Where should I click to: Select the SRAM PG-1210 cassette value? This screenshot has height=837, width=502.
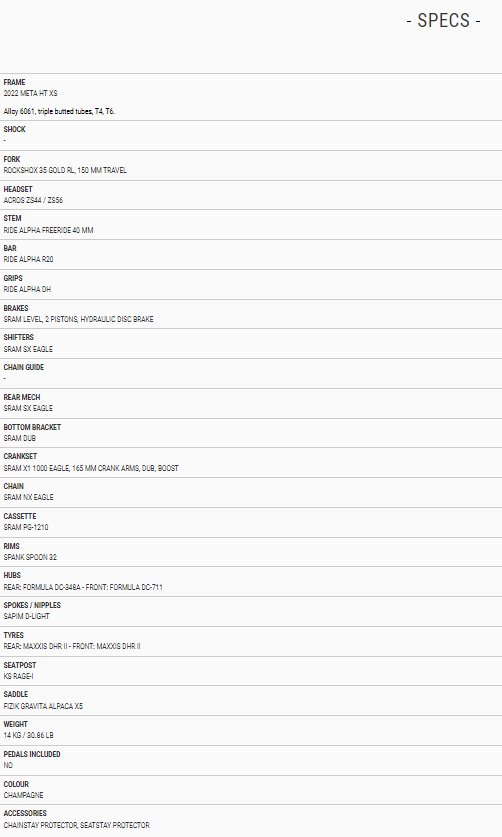point(26,527)
